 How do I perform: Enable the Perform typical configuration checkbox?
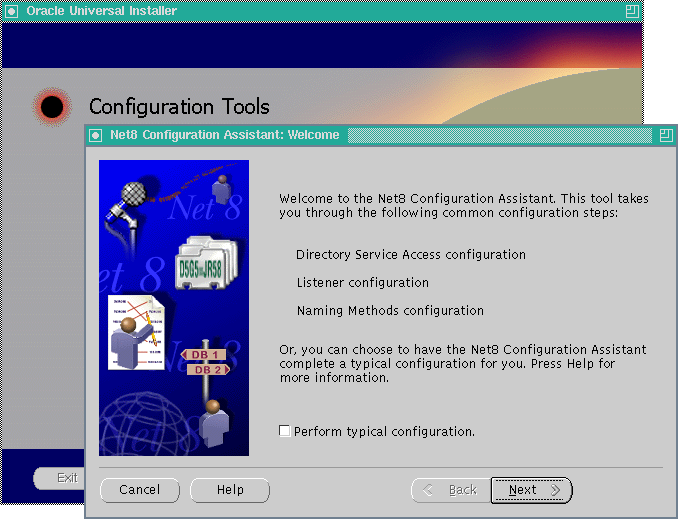pyautogui.click(x=285, y=431)
